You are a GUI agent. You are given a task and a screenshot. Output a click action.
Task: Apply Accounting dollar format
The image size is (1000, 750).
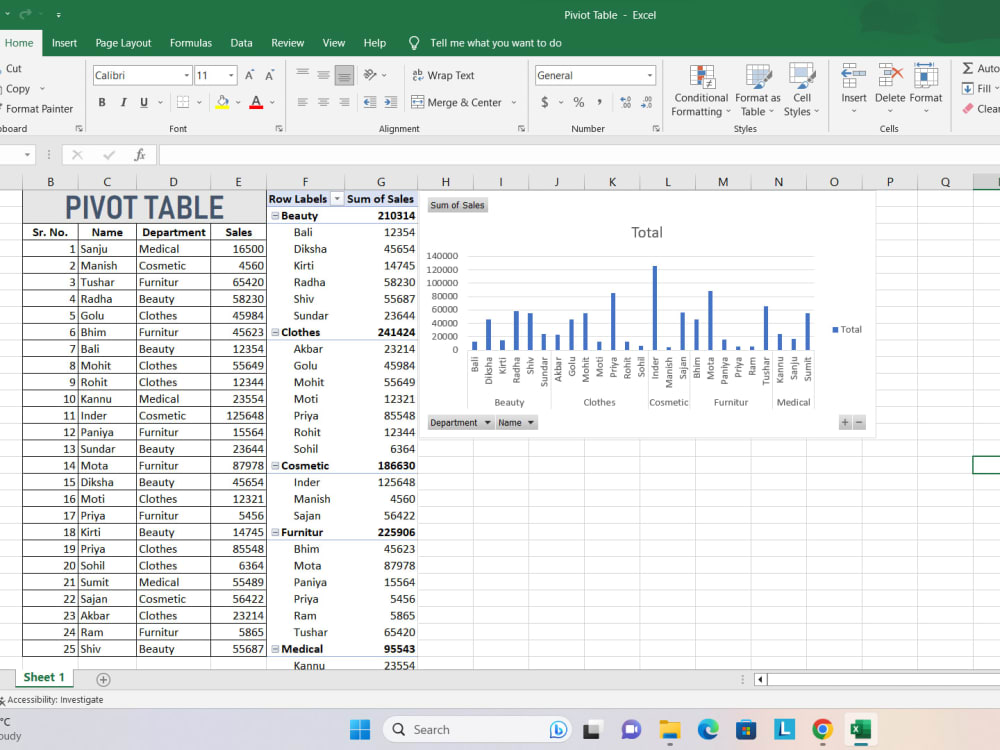545,102
